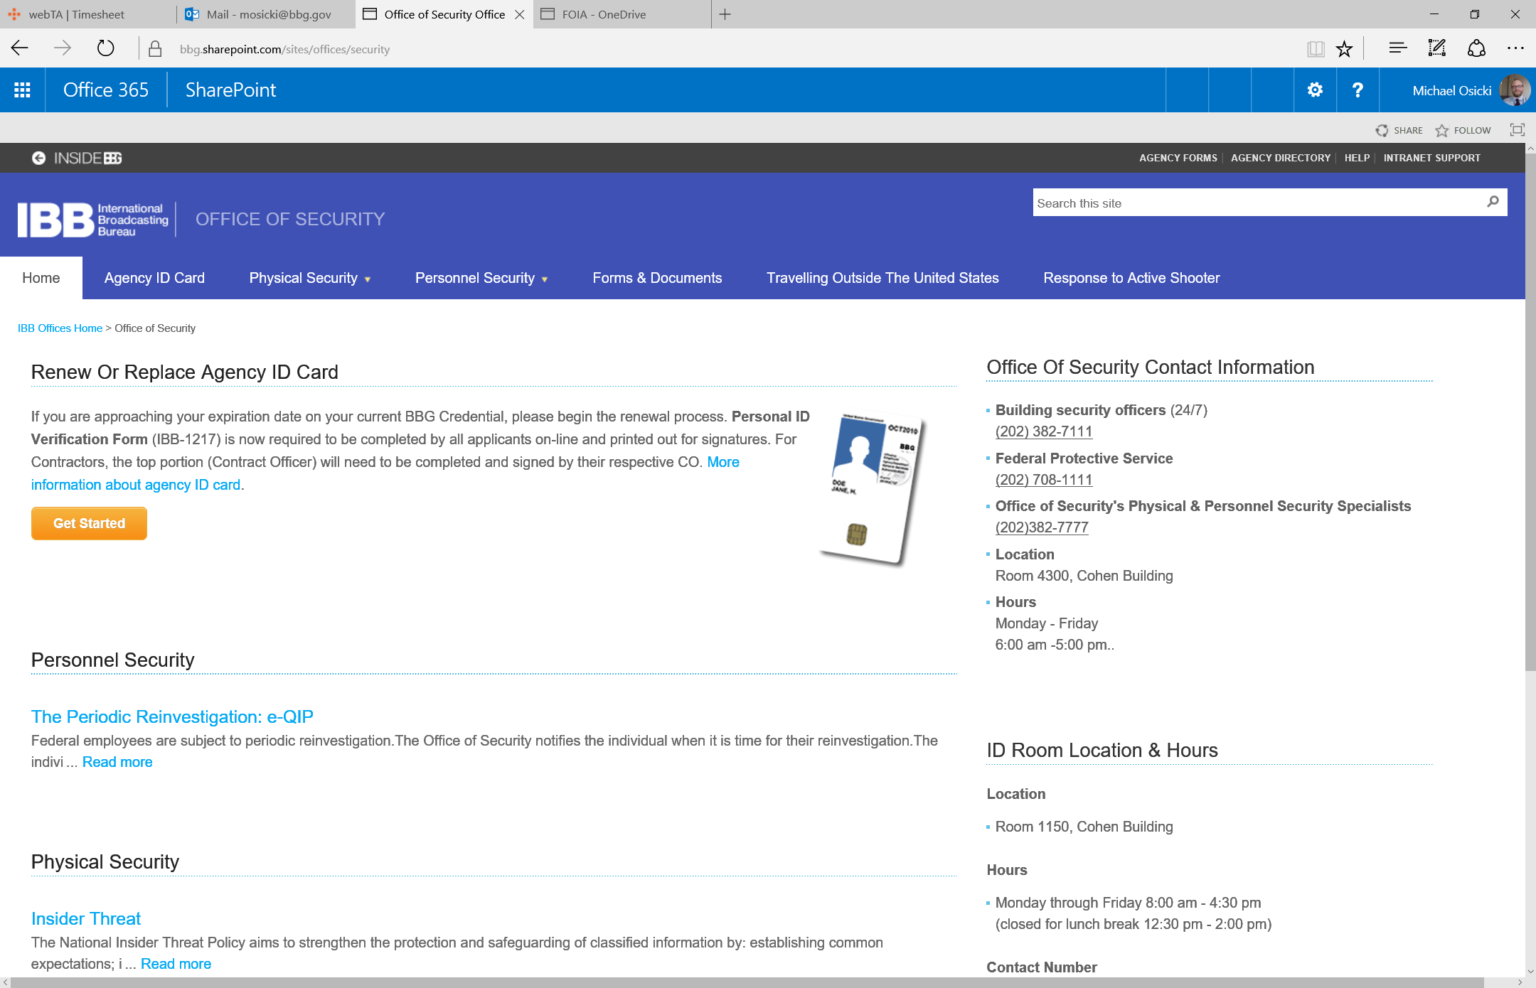This screenshot has width=1536, height=988.
Task: Switch to the FOIA - OneDrive tab
Action: (622, 14)
